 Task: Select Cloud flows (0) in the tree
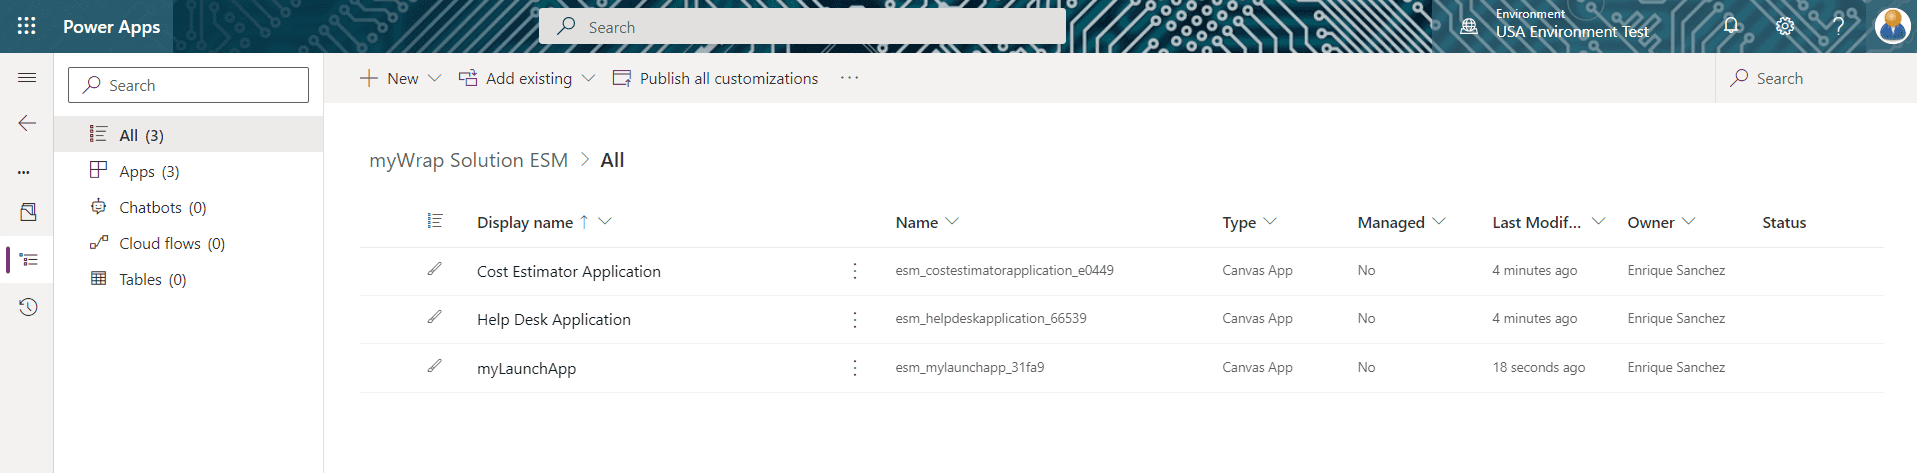188,243
